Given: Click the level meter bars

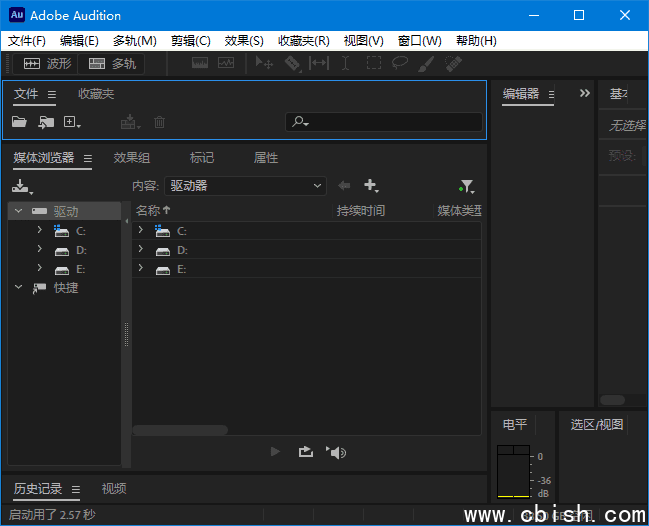Looking at the screenshot, I should (x=513, y=471).
